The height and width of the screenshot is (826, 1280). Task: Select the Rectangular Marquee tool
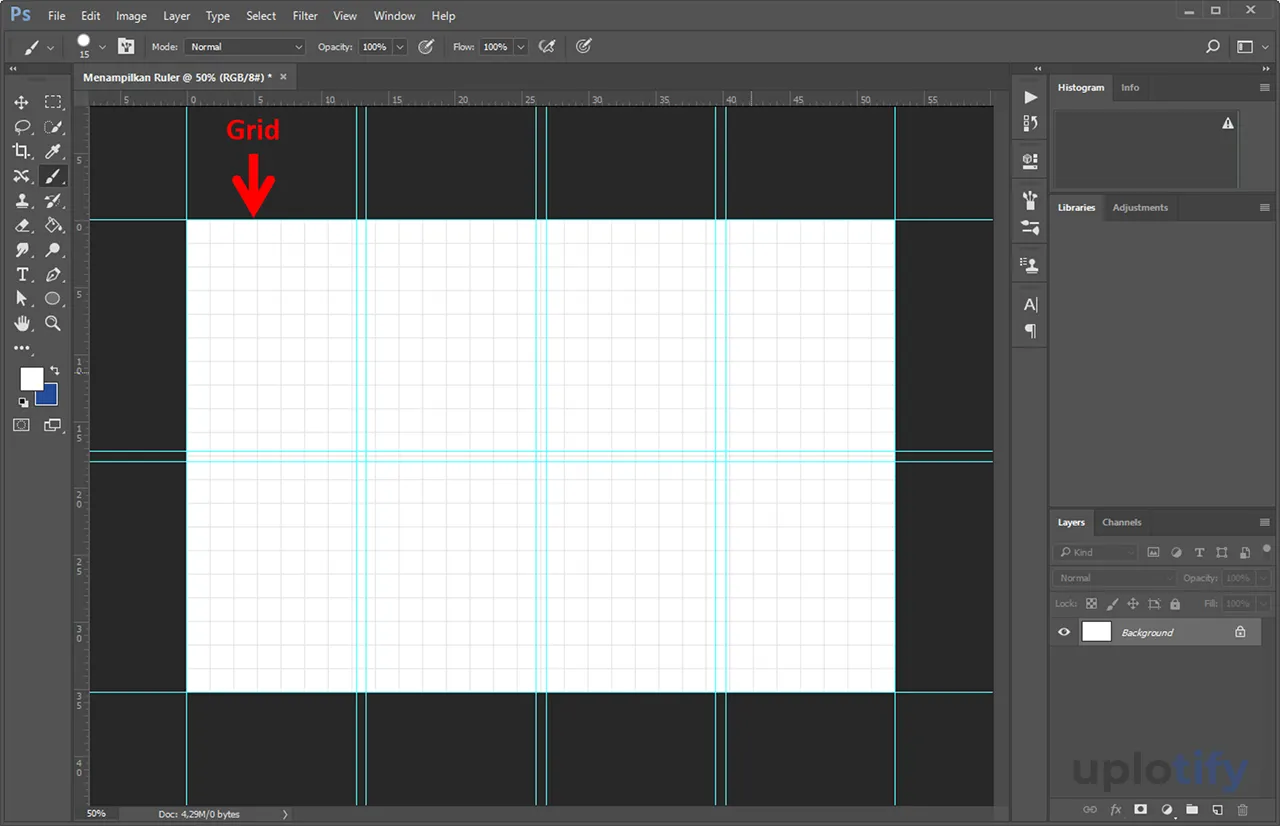[53, 102]
